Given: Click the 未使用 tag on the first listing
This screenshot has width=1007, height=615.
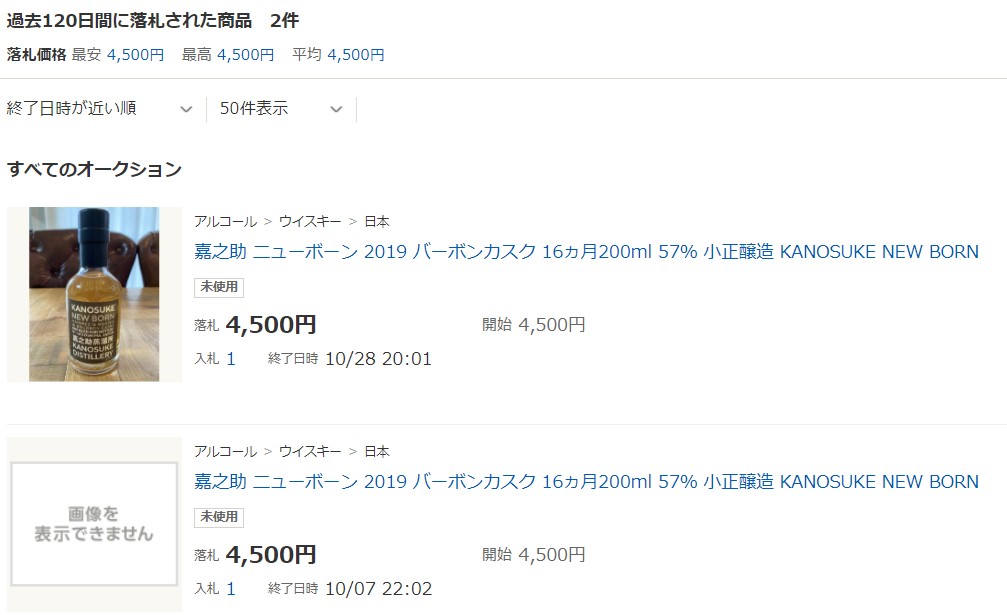Looking at the screenshot, I should click(x=219, y=287).
